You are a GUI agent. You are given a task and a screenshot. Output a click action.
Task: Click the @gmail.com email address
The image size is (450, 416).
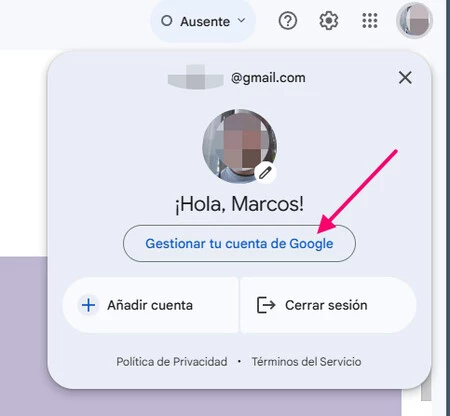coord(237,78)
